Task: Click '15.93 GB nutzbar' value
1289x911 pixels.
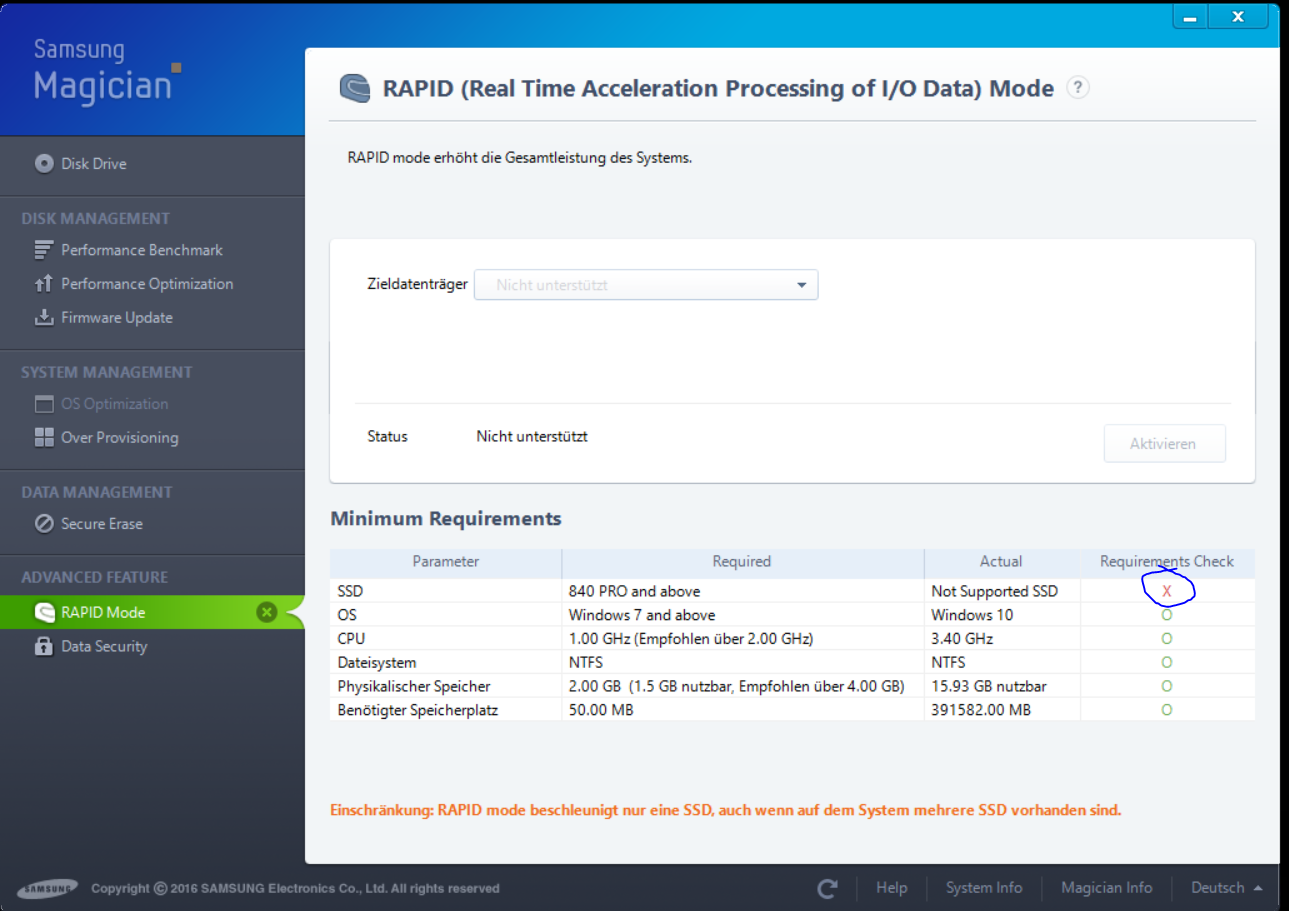Action: point(989,687)
